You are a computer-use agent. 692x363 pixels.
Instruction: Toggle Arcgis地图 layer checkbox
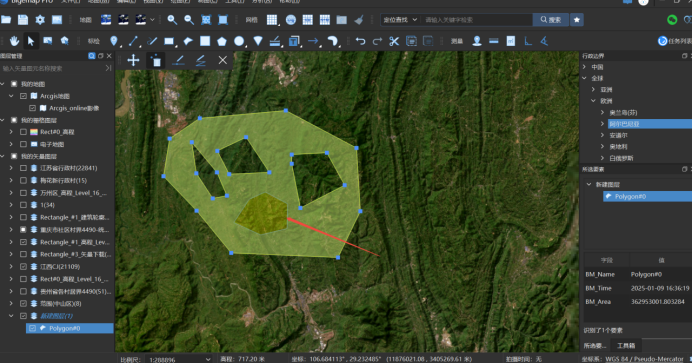coord(23,96)
